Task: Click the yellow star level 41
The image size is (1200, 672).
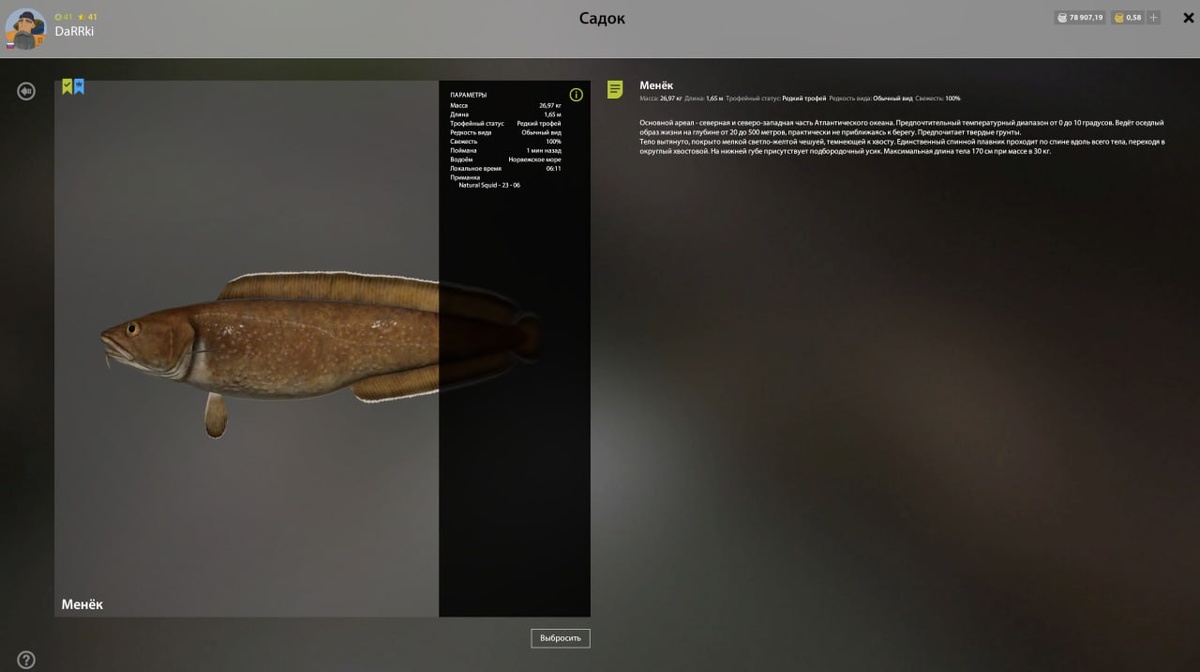Action: [x=87, y=17]
